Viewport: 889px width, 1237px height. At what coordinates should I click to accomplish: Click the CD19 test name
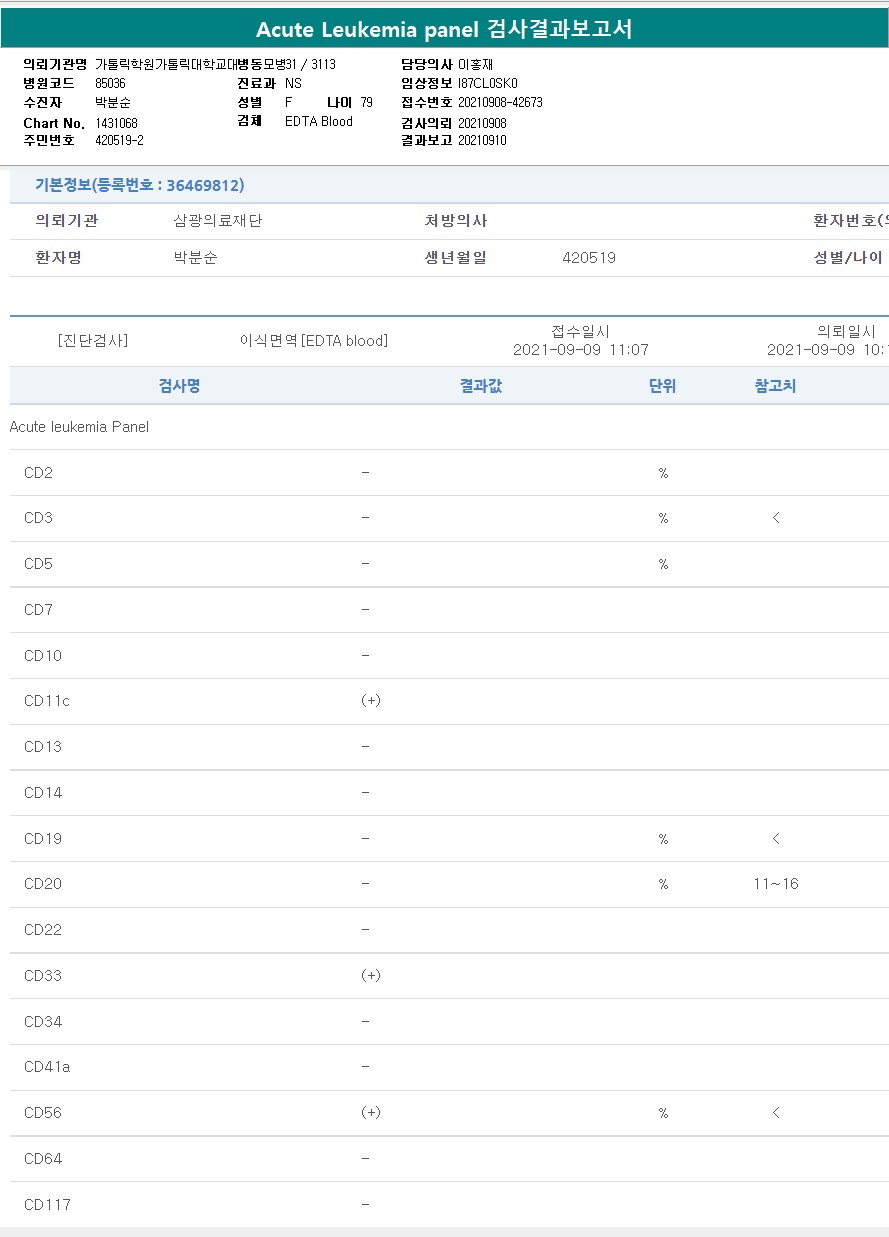tap(43, 839)
